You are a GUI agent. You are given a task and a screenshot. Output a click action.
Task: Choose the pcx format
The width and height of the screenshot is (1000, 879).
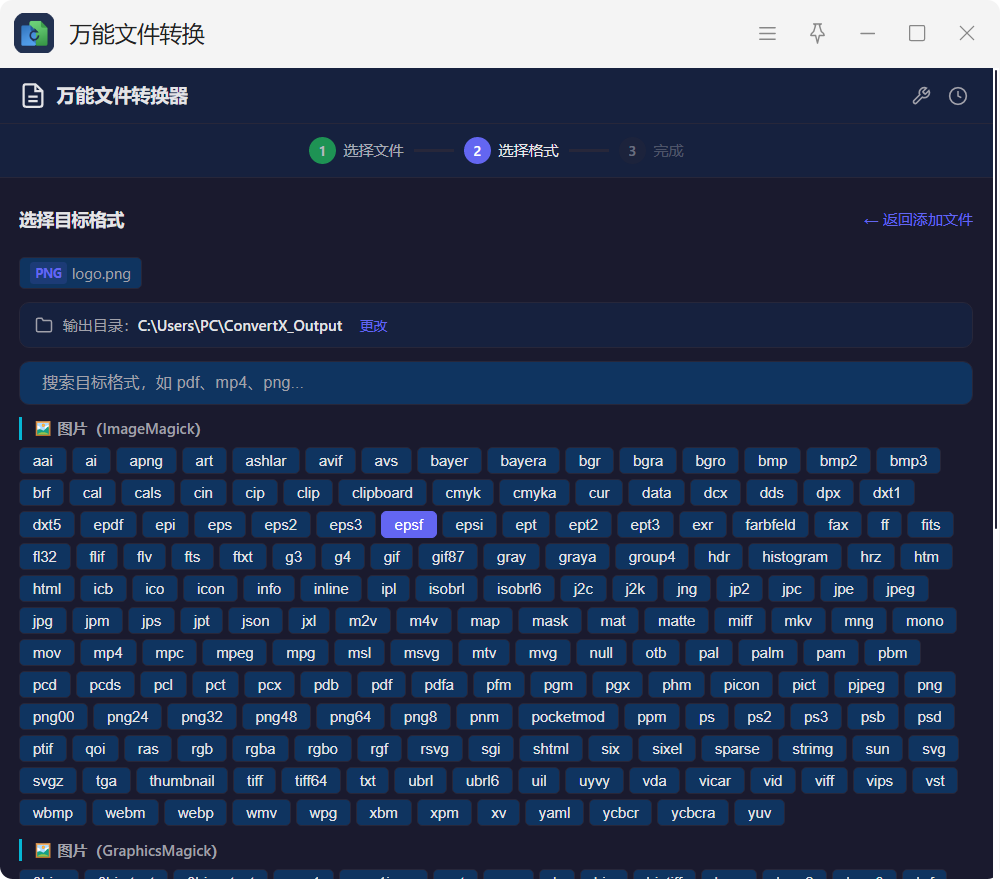pos(269,685)
